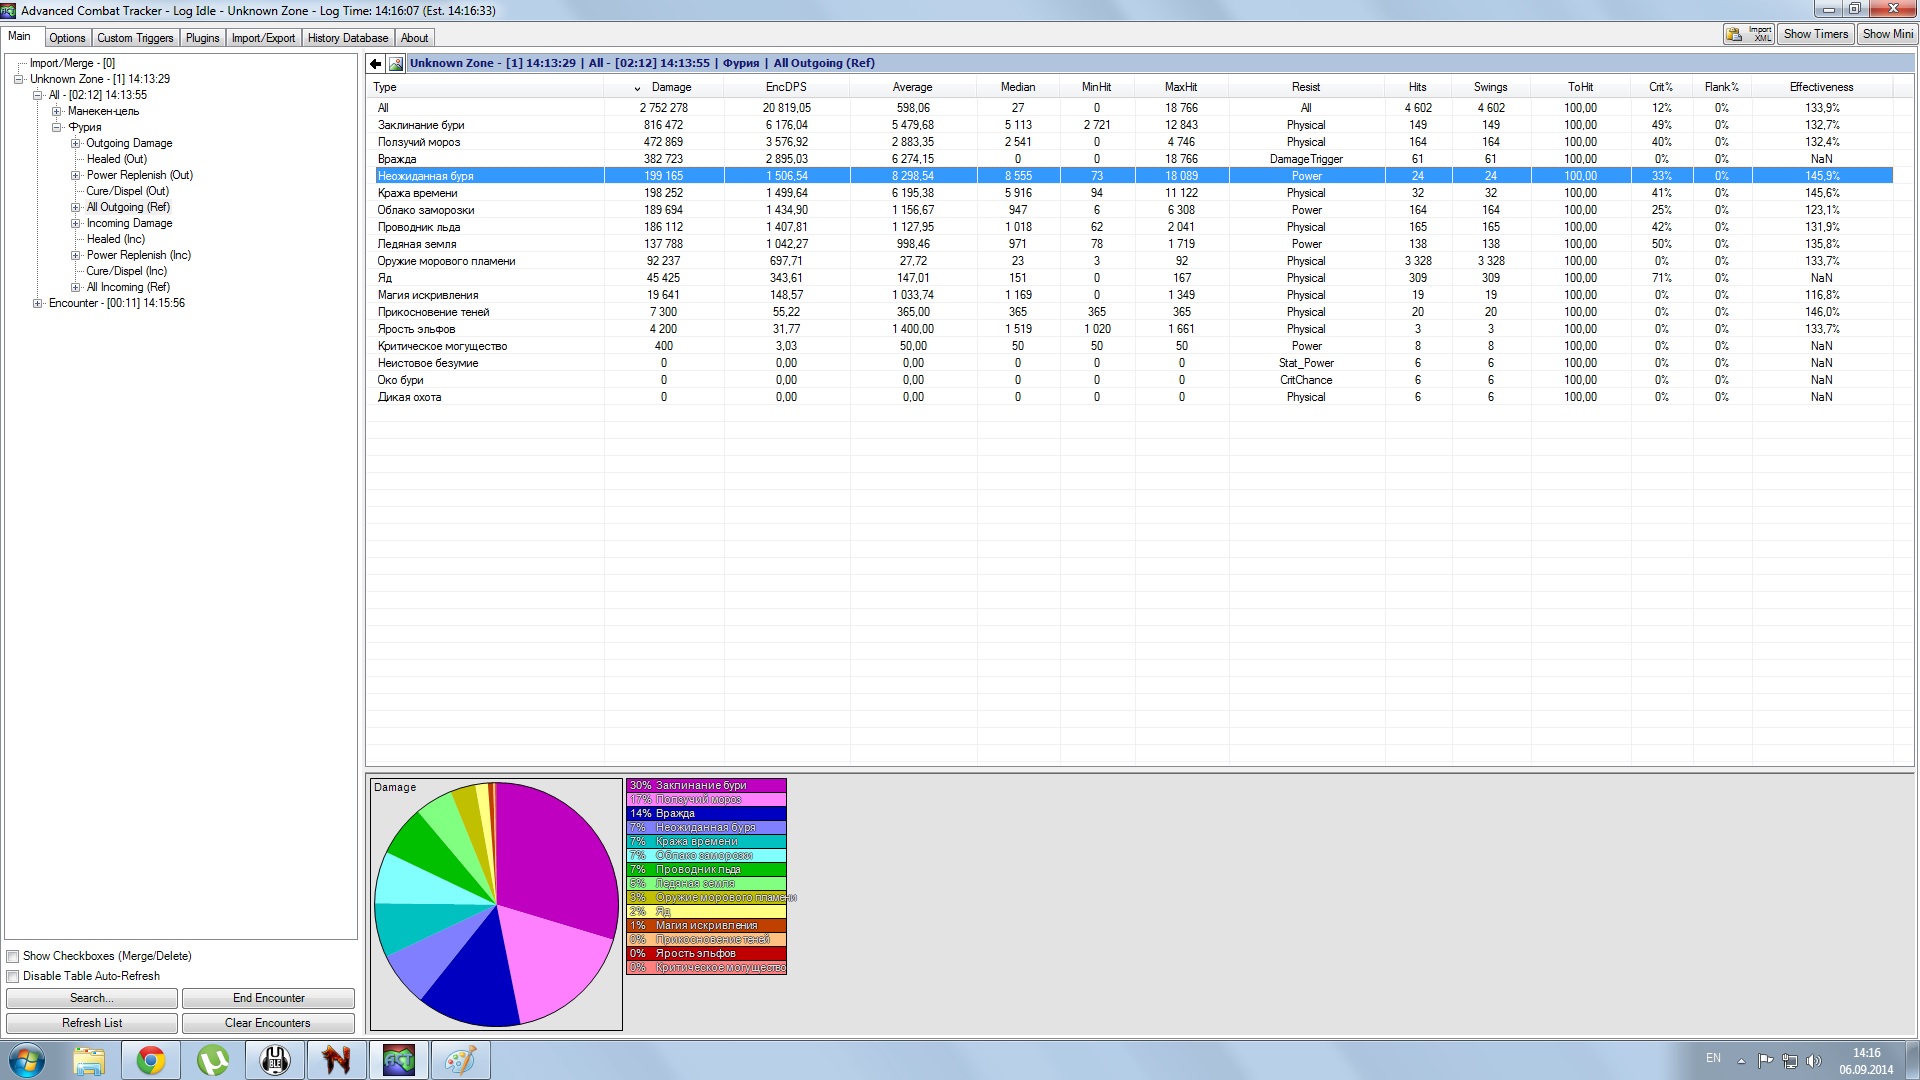The image size is (1920, 1080).
Task: Switch to the Options tab
Action: pos(67,38)
